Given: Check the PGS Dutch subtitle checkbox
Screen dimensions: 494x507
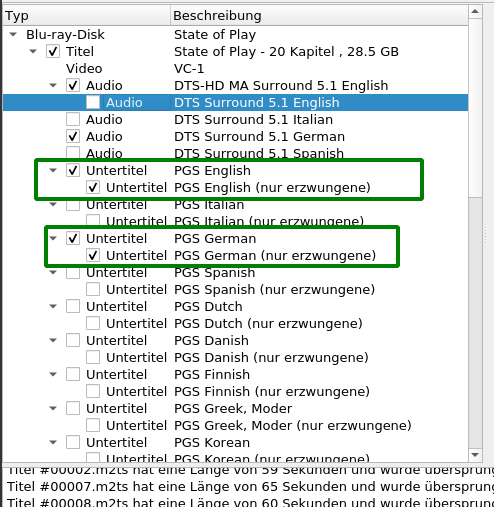Looking at the screenshot, I should (73, 307).
